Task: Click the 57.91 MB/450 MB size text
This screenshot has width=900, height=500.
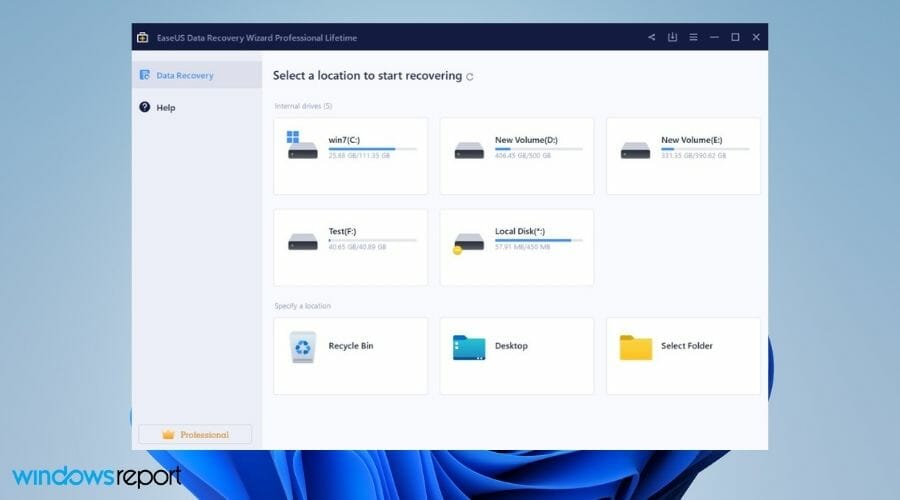Action: click(x=522, y=247)
